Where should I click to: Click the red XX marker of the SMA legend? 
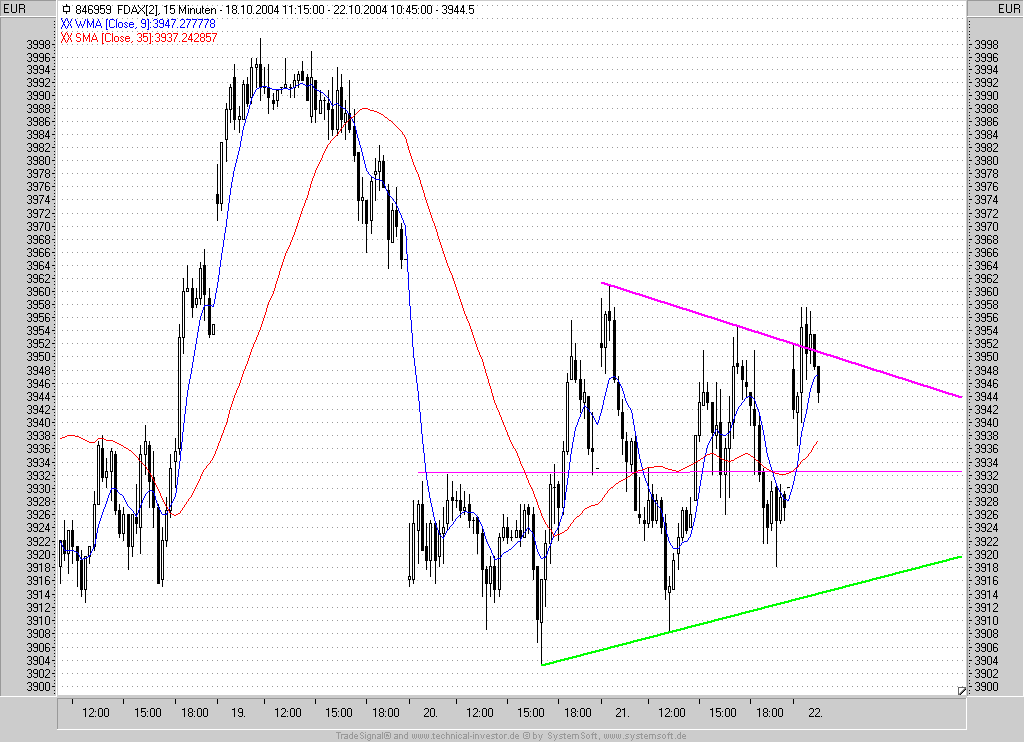pos(66,37)
